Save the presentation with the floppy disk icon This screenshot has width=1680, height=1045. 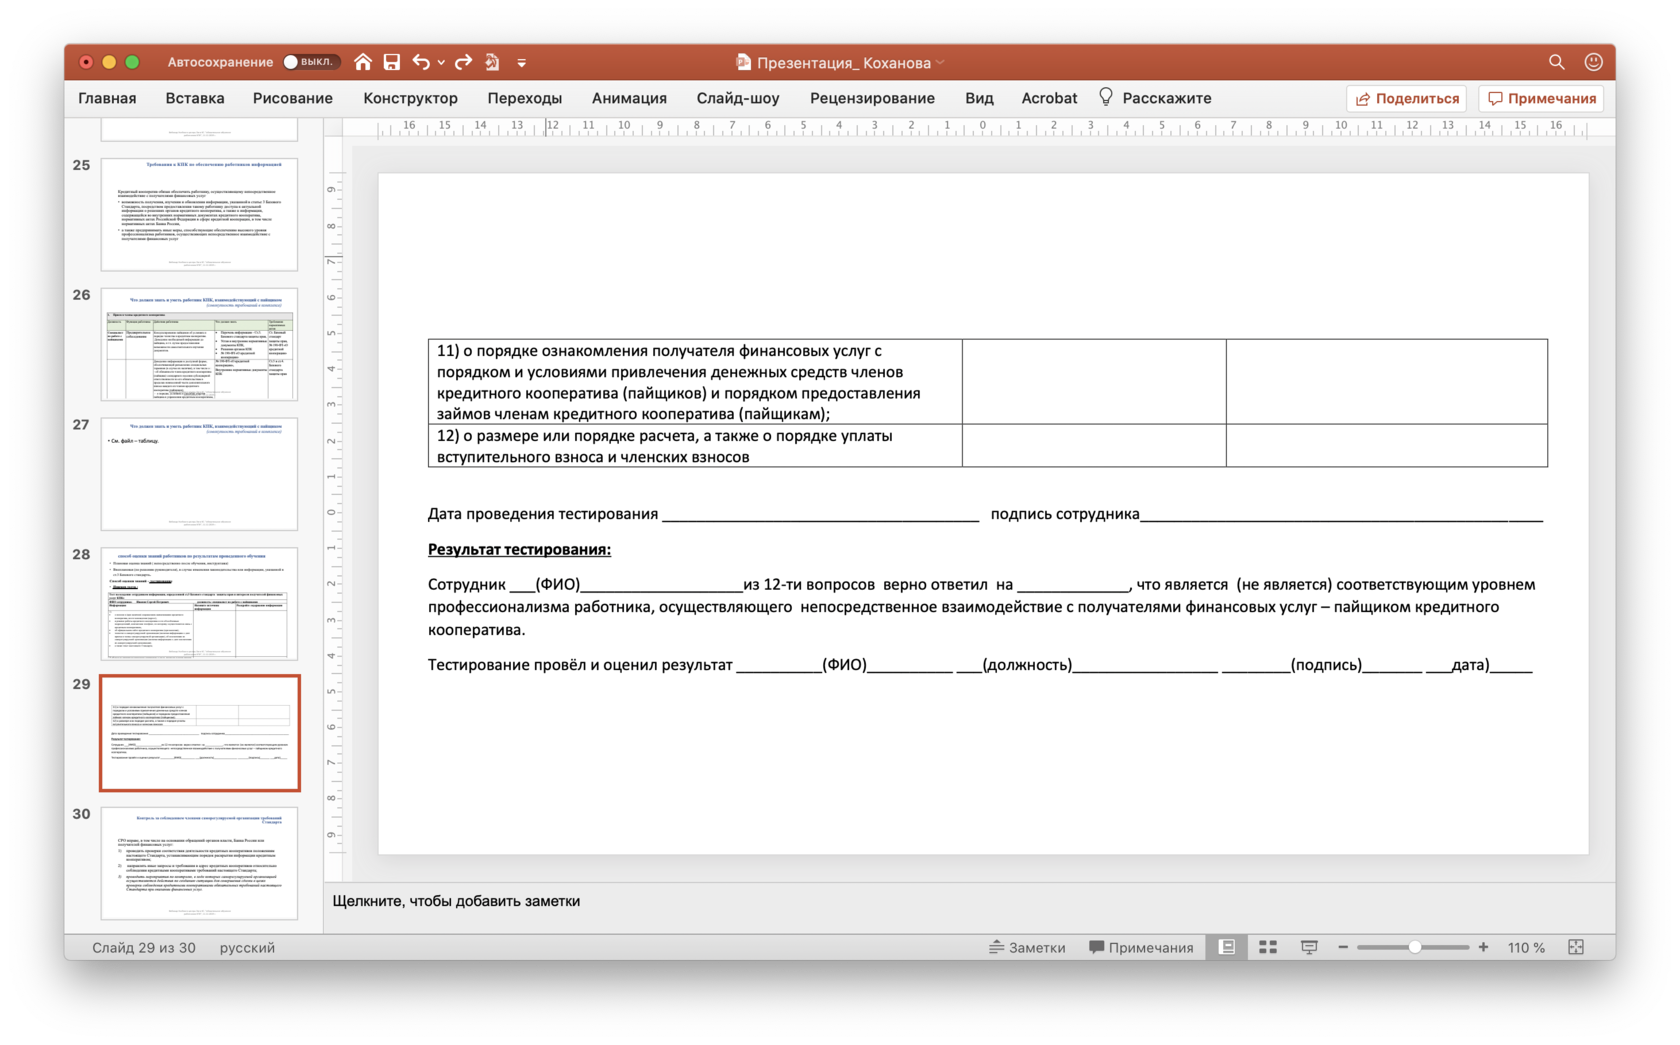click(392, 62)
